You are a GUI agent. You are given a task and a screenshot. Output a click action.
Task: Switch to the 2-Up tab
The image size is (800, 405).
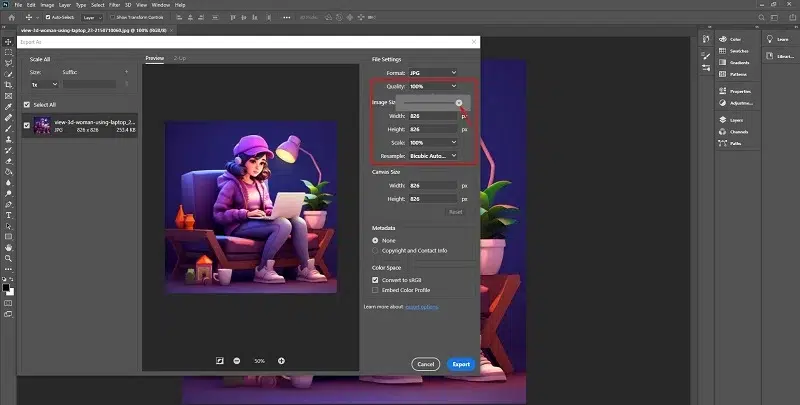180,58
